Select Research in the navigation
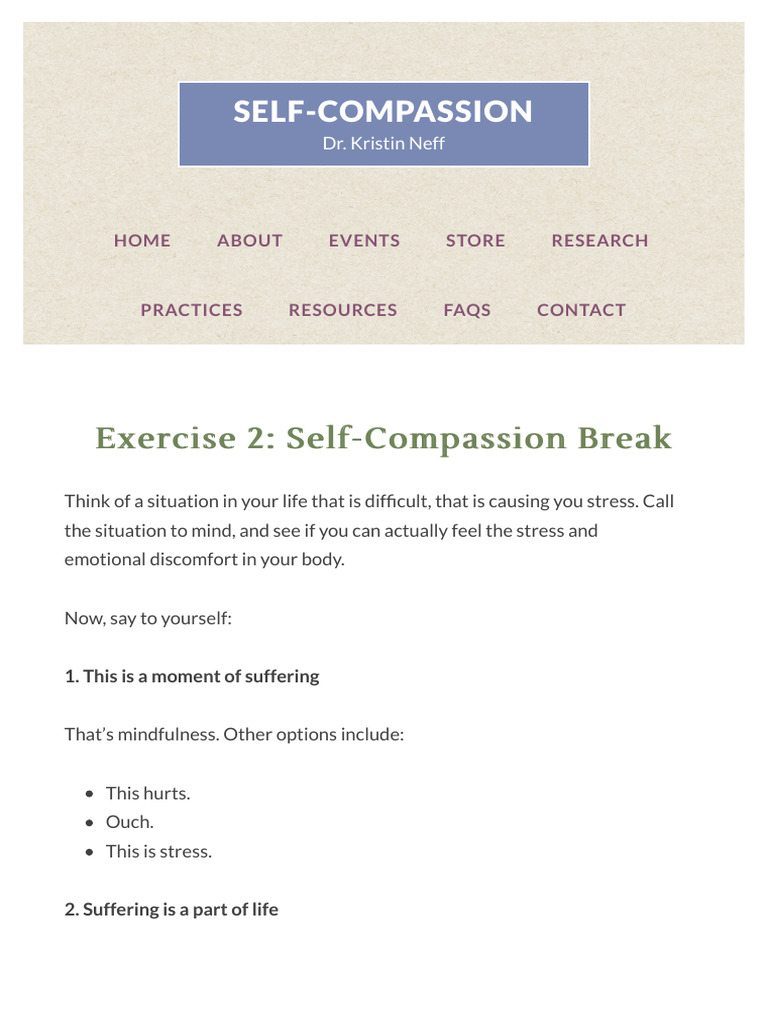The image size is (768, 1024). tap(600, 240)
